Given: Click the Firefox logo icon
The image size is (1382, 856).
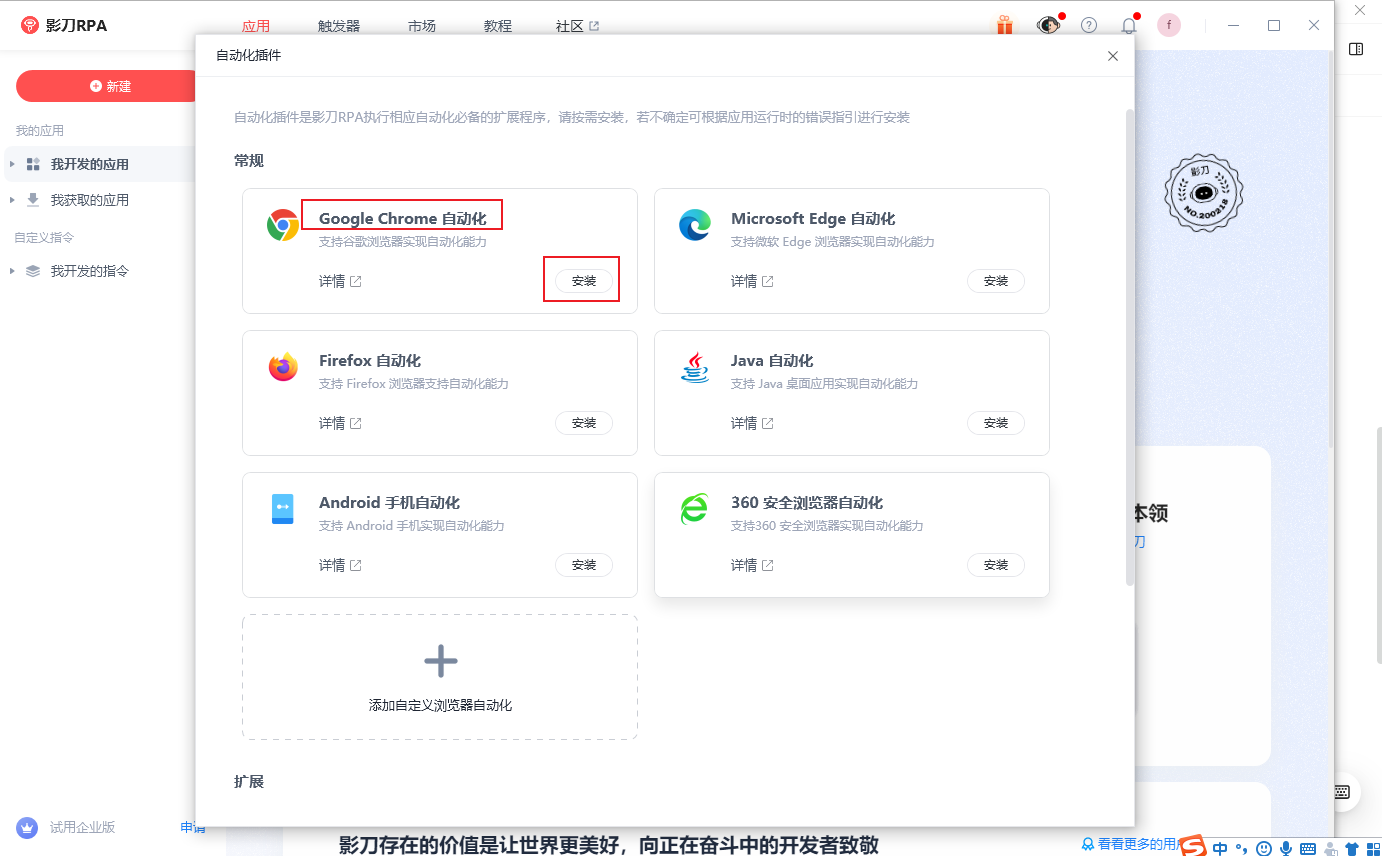Looking at the screenshot, I should tap(283, 367).
